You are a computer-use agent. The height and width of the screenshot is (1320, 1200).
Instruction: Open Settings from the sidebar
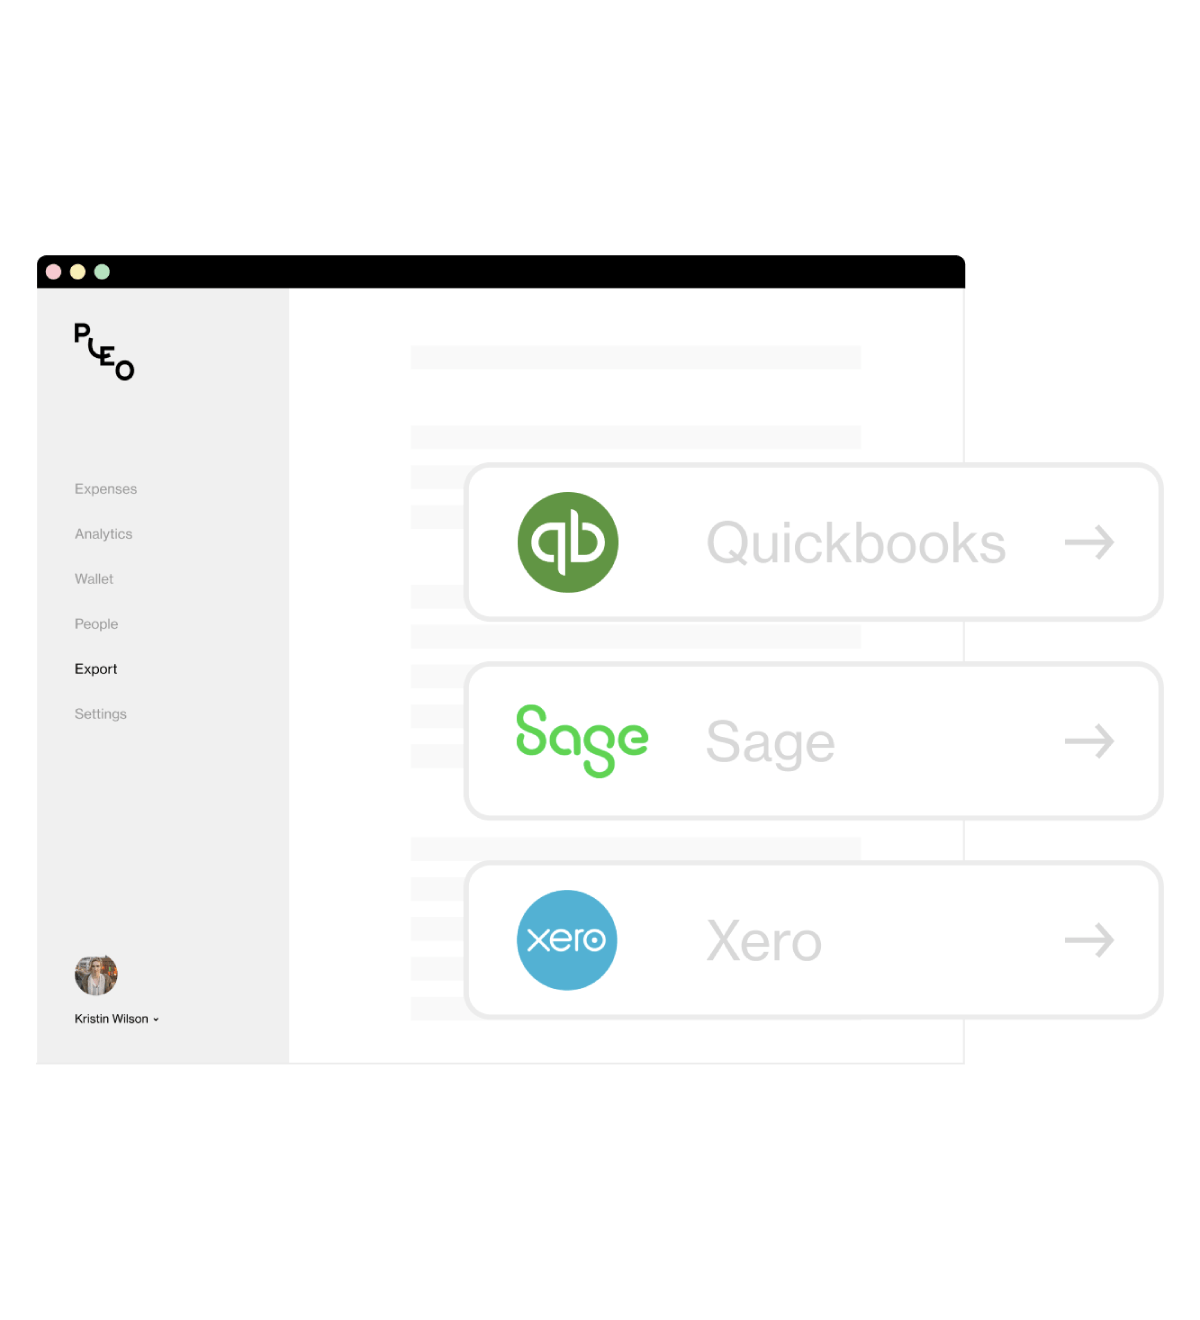pos(101,714)
